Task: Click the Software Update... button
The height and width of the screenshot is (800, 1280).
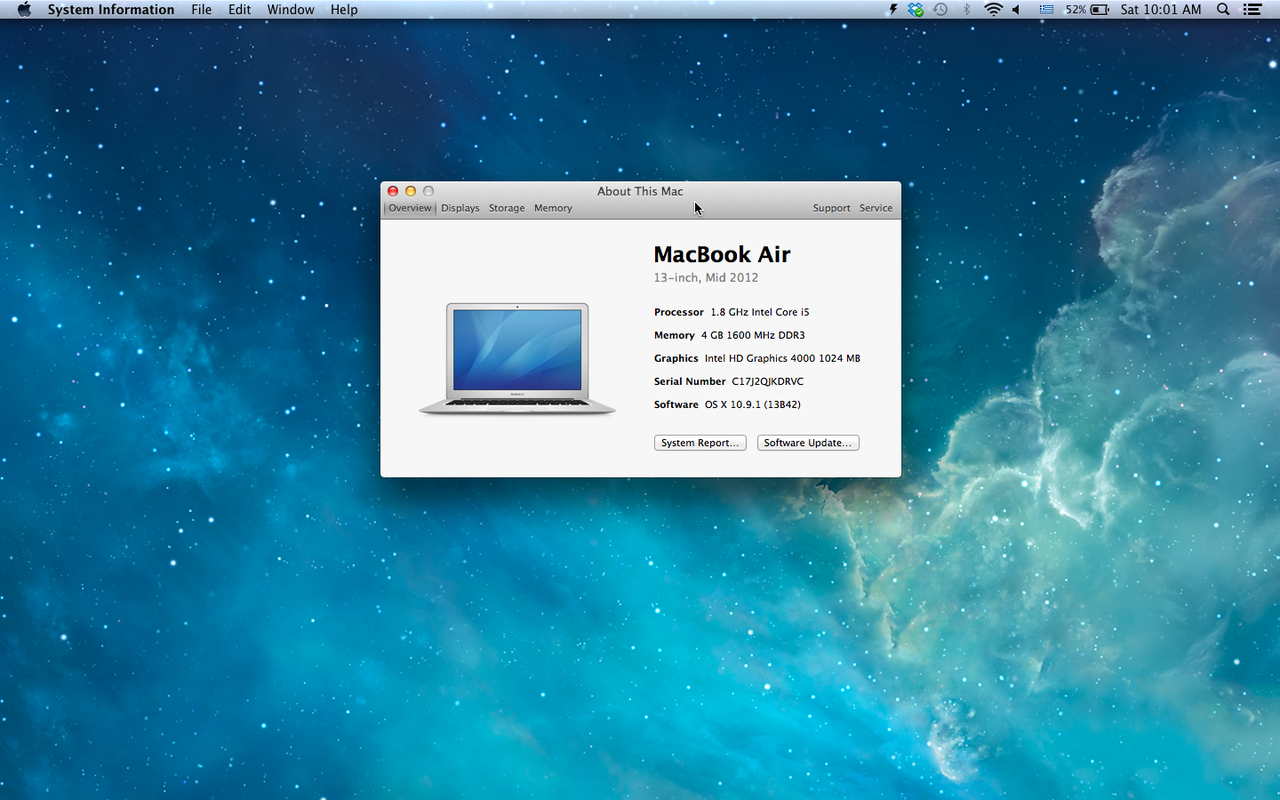Action: pos(808,443)
